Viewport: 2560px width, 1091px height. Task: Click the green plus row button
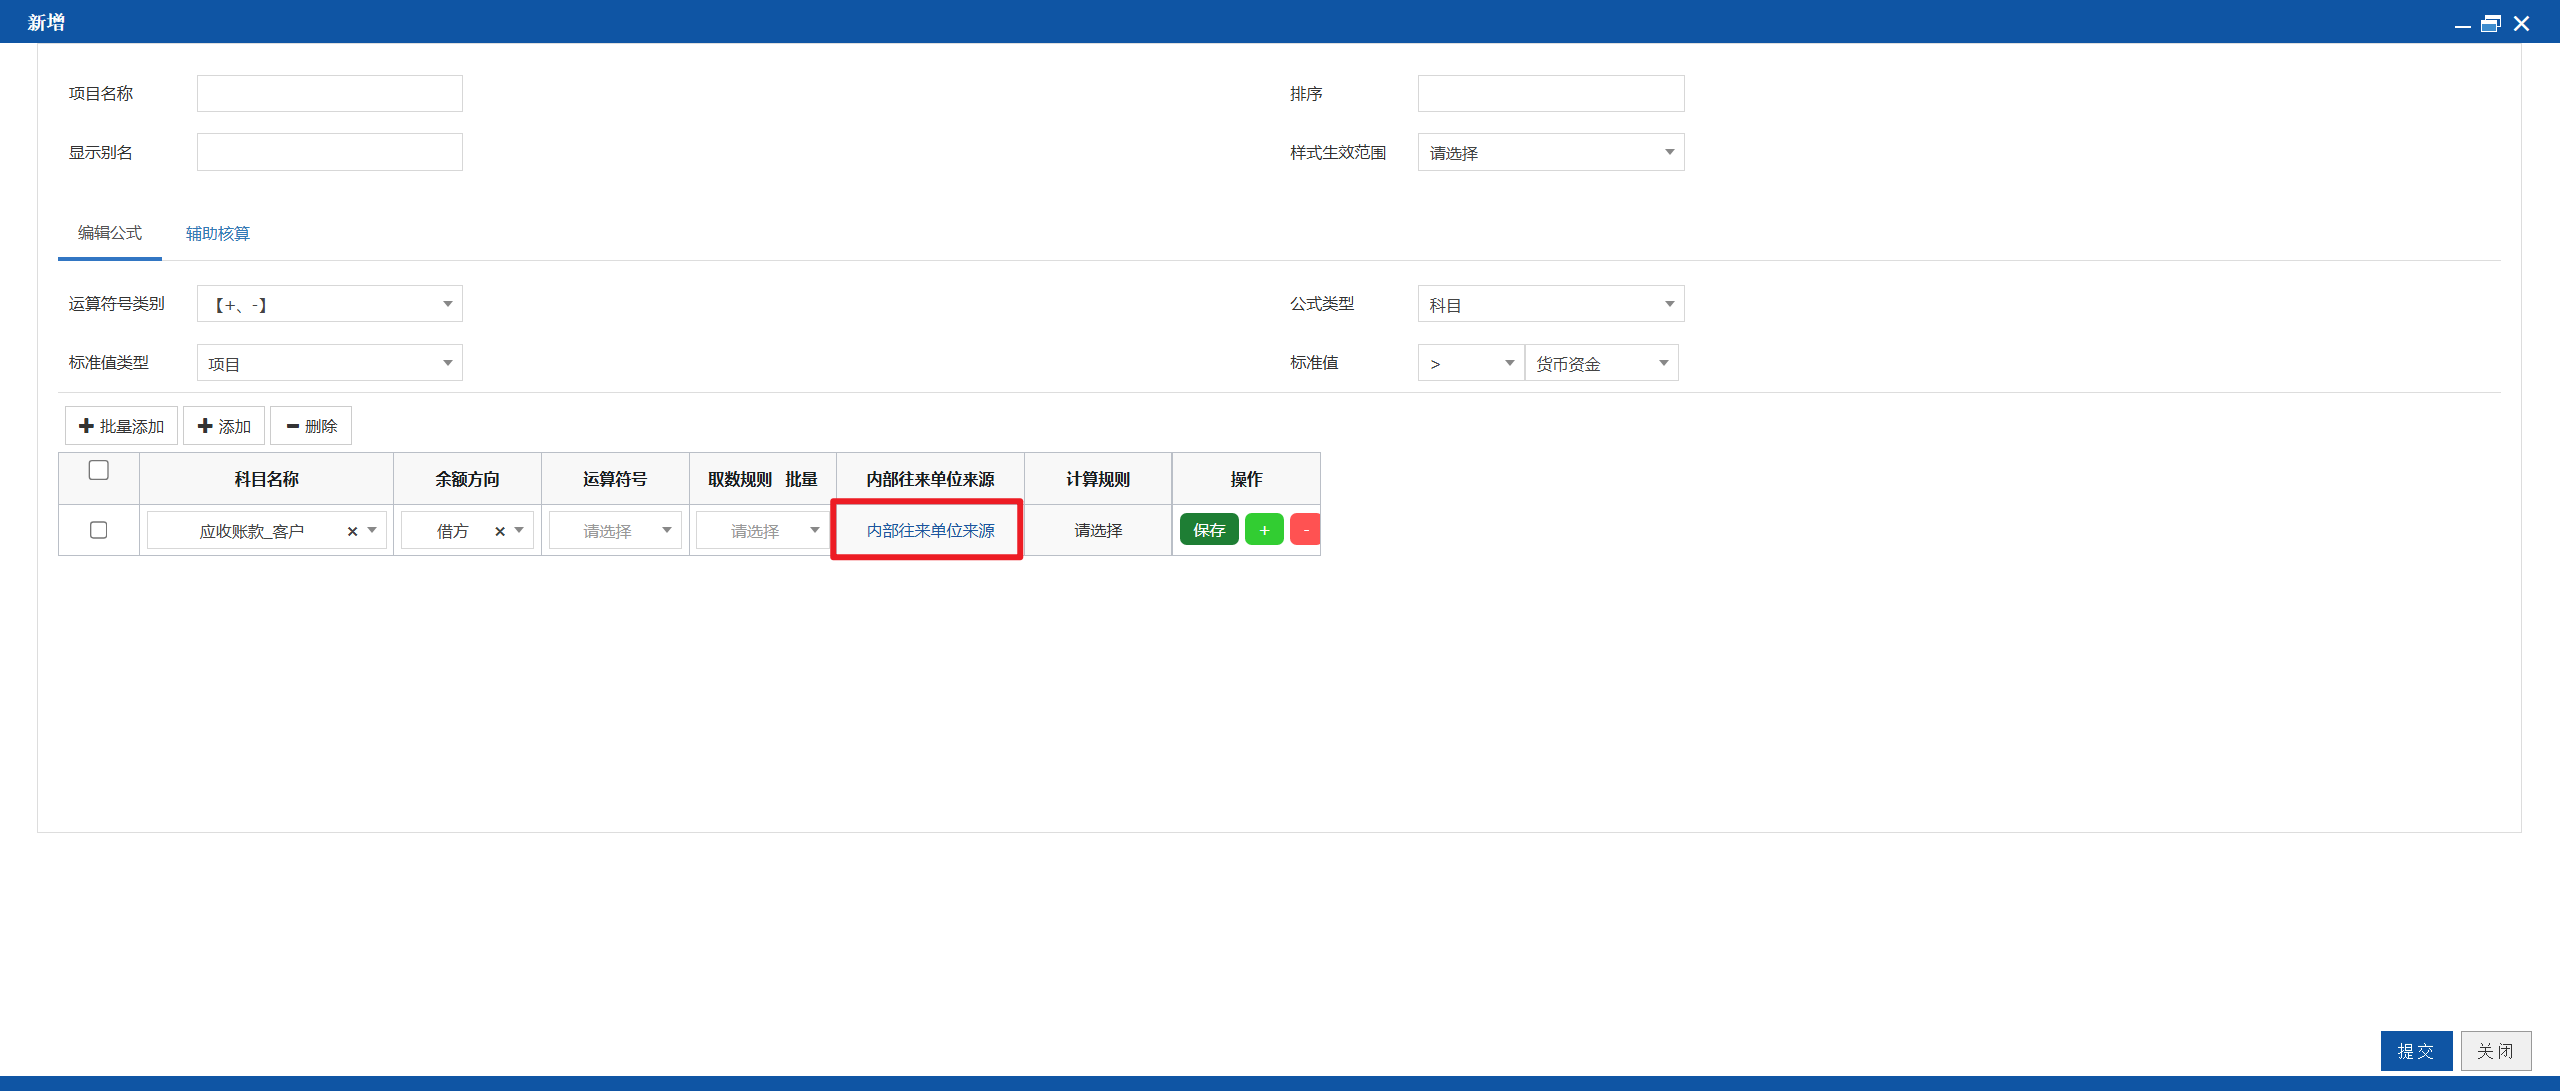(x=1264, y=530)
